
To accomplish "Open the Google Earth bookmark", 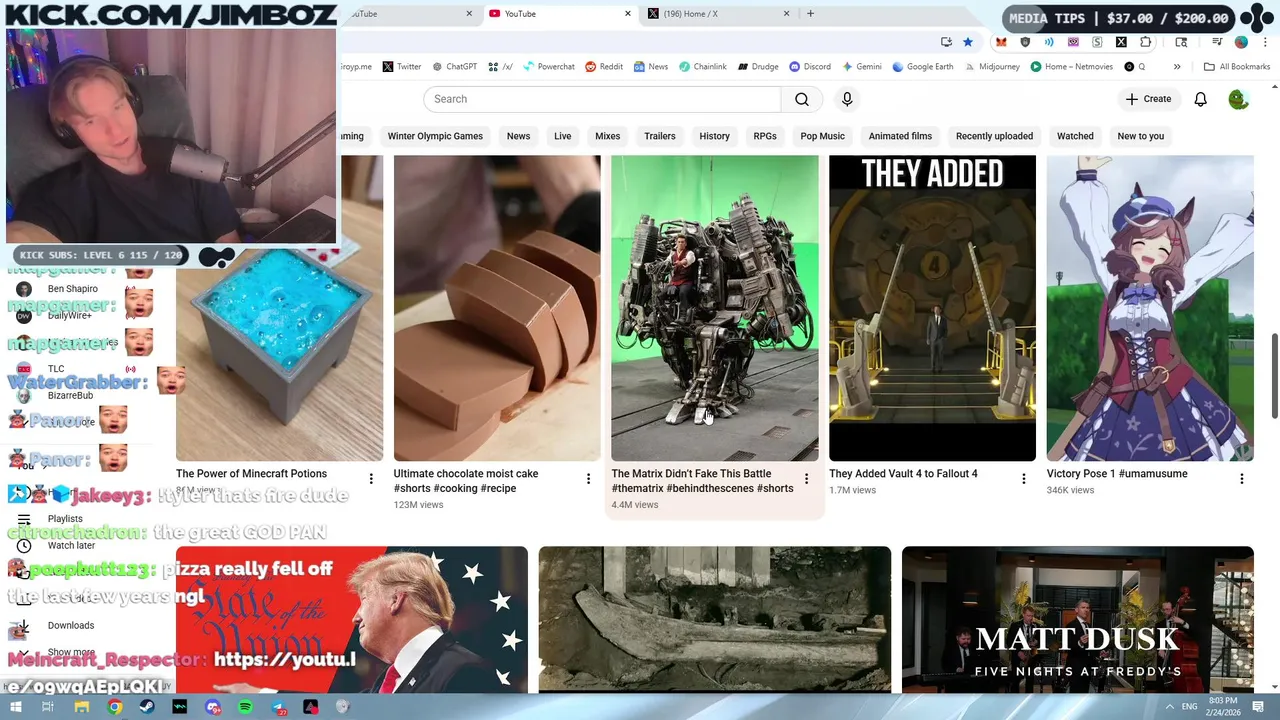I will click(923, 67).
